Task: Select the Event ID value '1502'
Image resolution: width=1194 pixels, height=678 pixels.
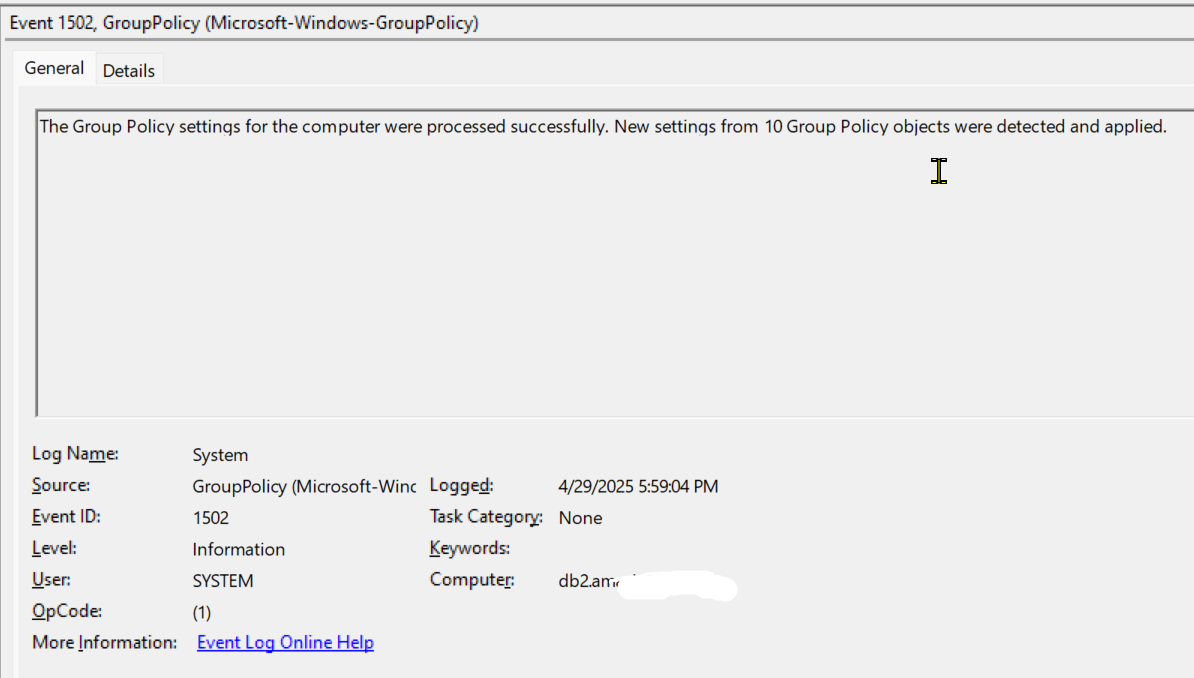Action: (211, 518)
